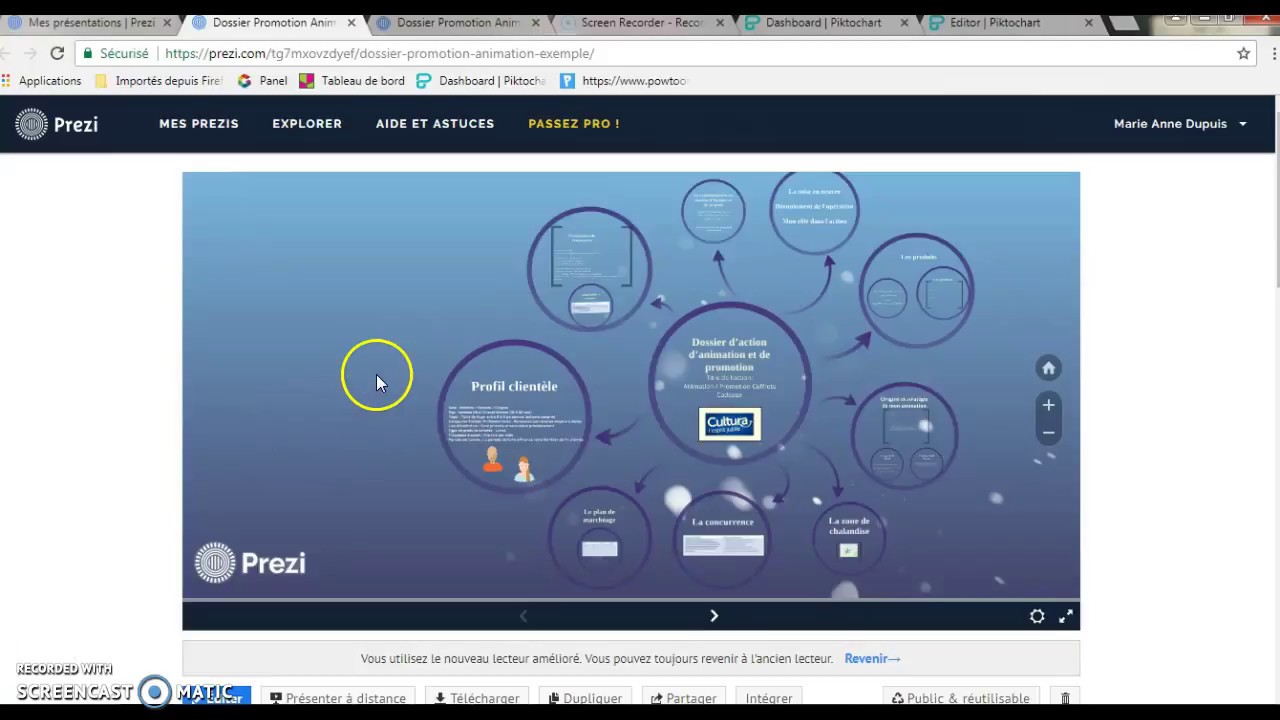Close the Screen Recorder tab
Image resolution: width=1280 pixels, height=720 pixels.
point(720,22)
